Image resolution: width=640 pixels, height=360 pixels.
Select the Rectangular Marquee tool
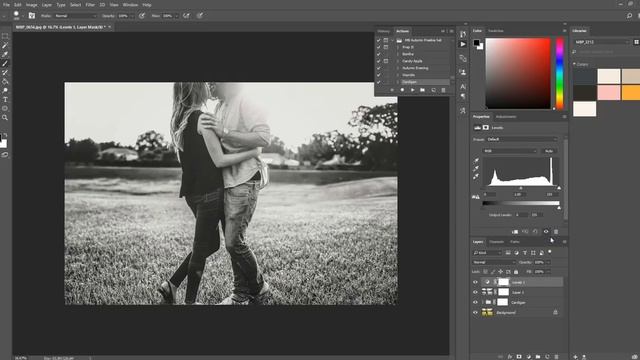tap(5, 36)
